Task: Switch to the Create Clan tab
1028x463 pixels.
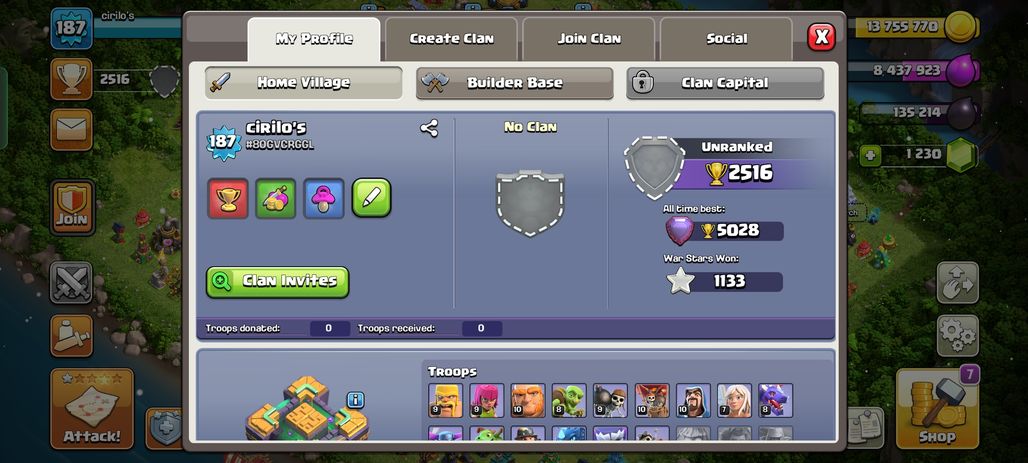Action: click(451, 39)
